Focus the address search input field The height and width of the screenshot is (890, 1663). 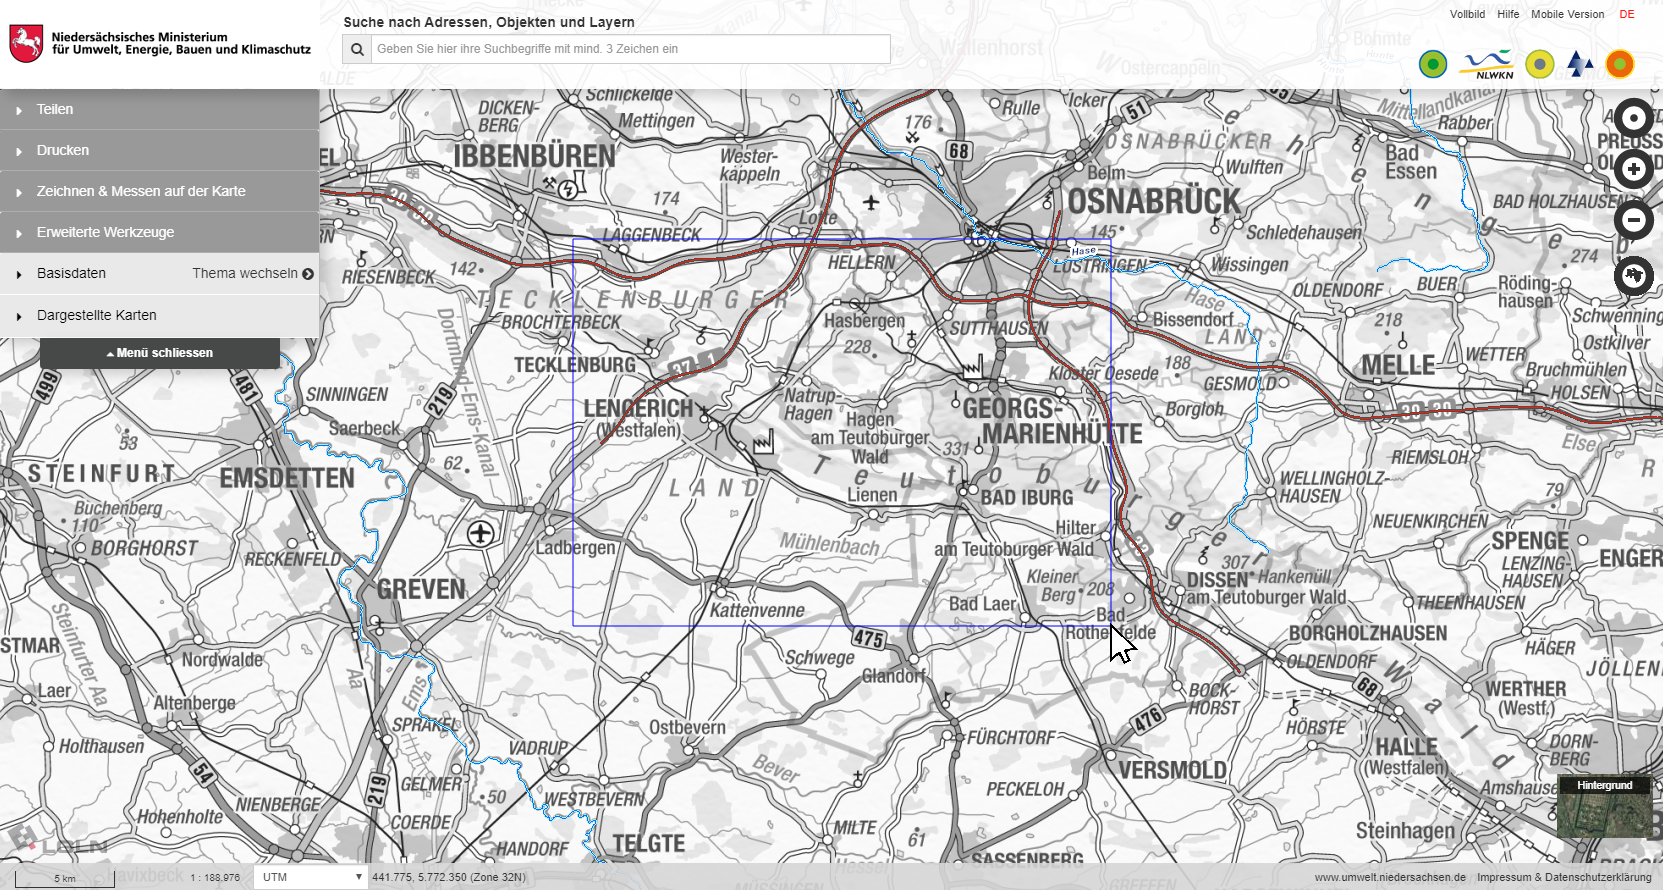[x=630, y=49]
